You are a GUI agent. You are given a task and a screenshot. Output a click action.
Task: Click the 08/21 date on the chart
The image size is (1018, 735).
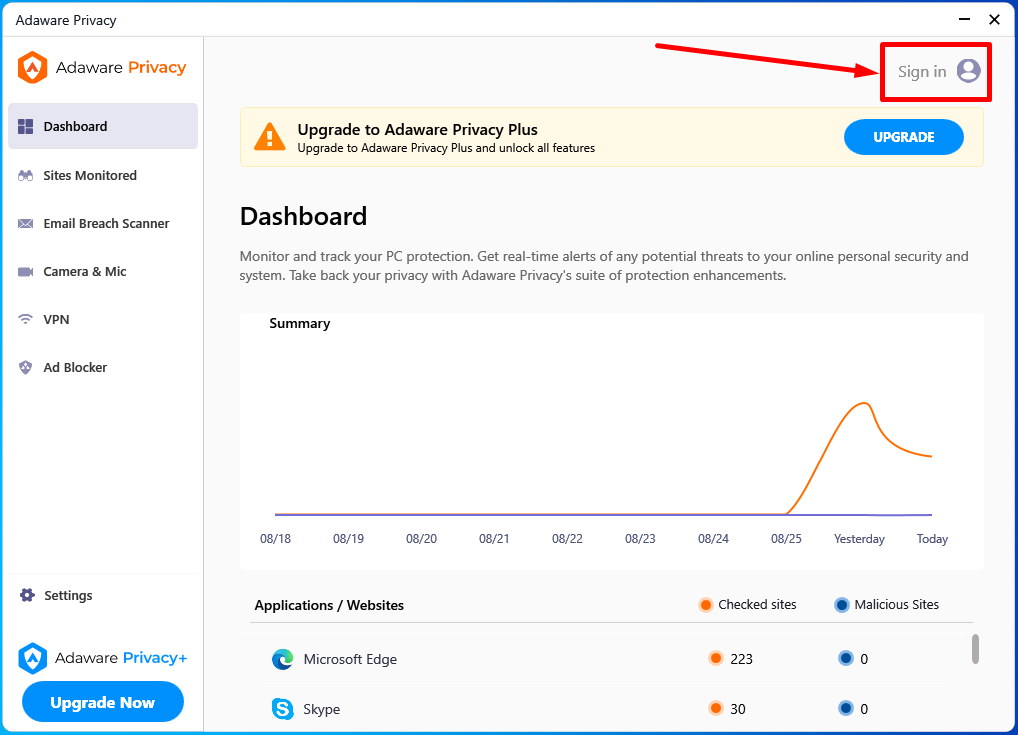494,539
